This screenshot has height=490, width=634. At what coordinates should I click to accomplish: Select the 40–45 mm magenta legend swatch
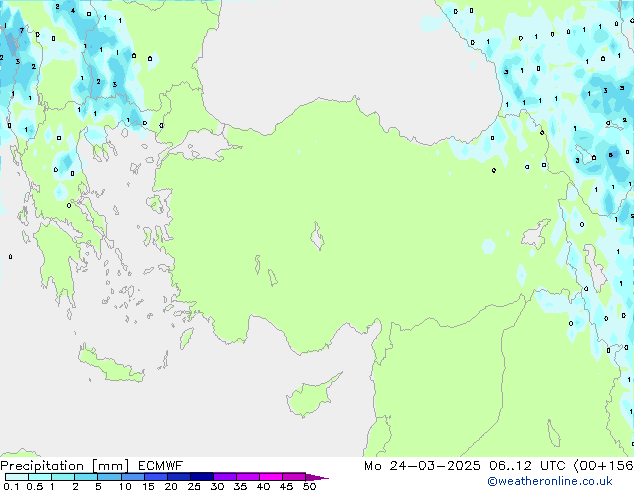[x=271, y=477]
